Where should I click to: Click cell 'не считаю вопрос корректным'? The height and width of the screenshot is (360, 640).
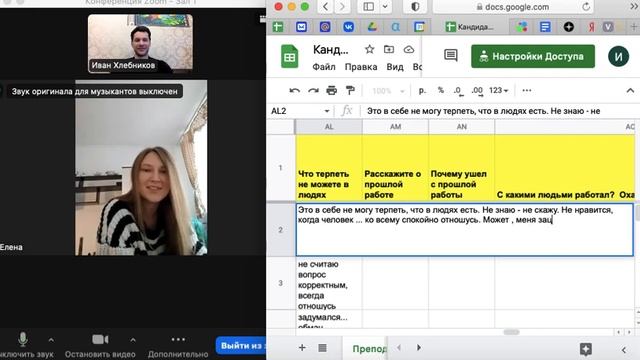(x=329, y=283)
